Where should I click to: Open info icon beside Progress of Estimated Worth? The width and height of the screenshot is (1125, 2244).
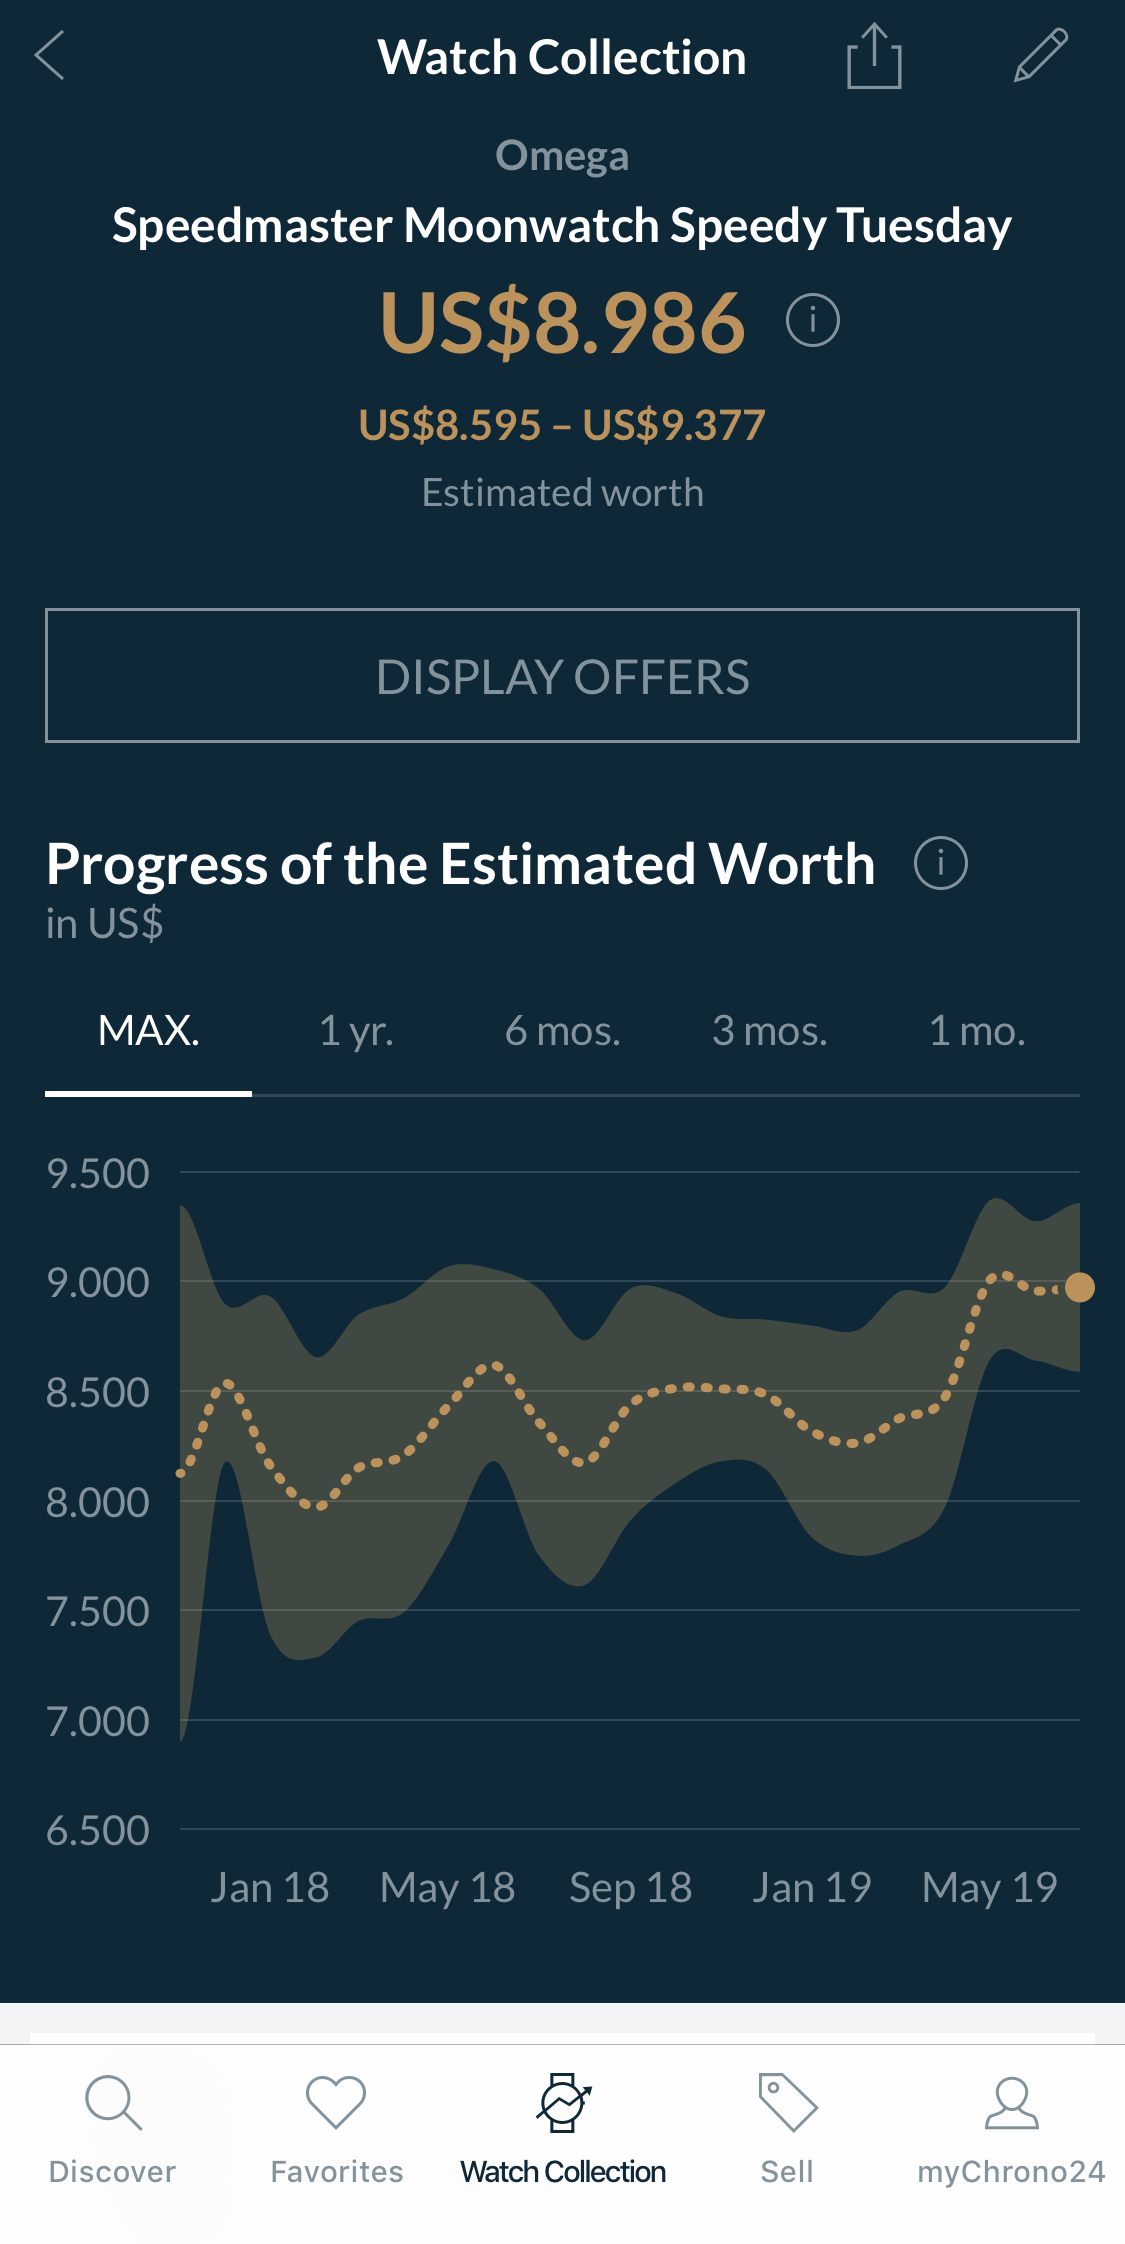(x=940, y=863)
